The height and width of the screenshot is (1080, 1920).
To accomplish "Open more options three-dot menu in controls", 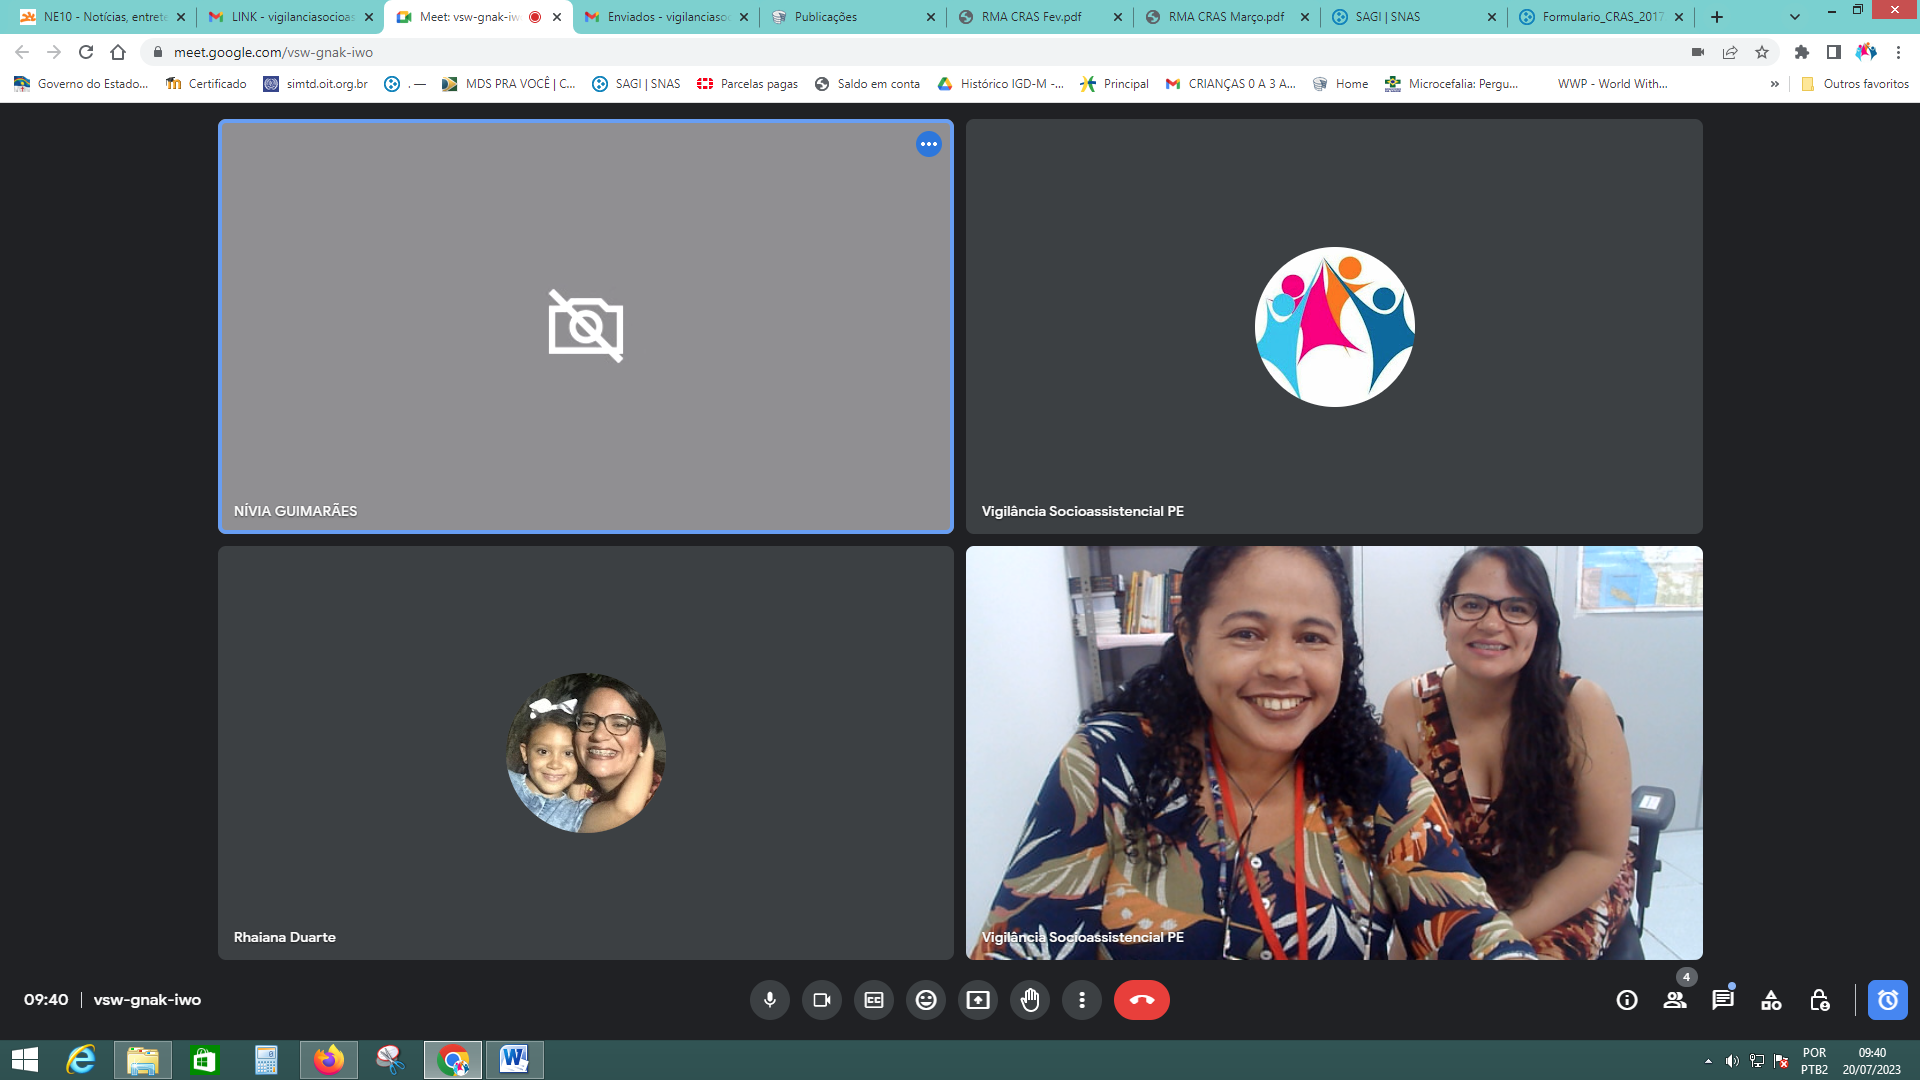I will click(x=1081, y=1000).
